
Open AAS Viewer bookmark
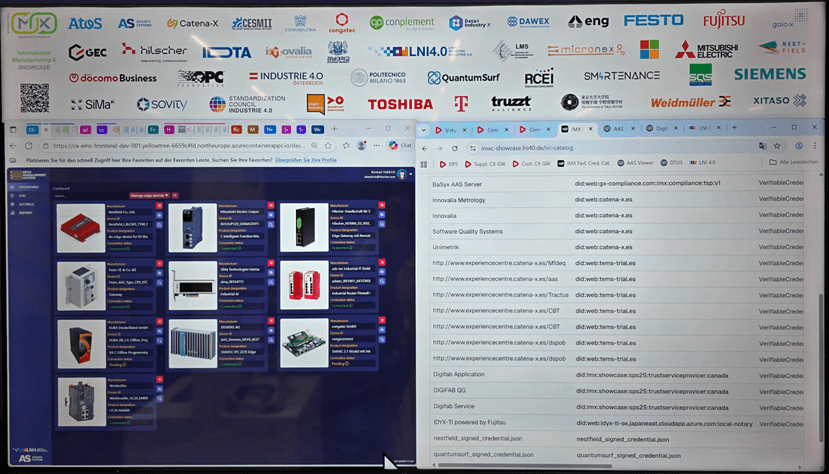click(x=635, y=163)
